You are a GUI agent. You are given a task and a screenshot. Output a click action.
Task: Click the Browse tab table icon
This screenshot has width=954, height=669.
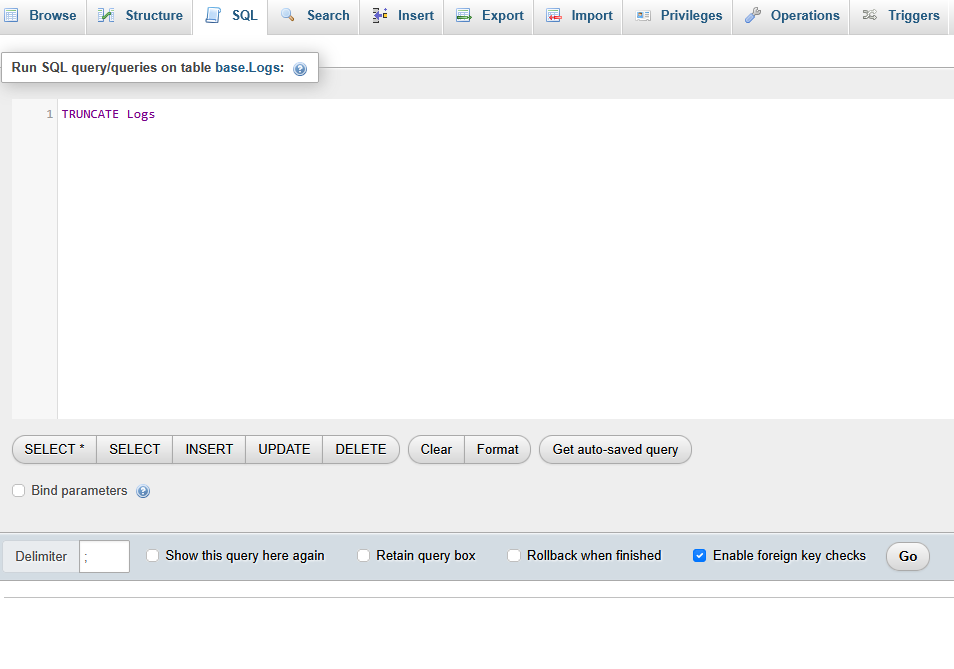pyautogui.click(x=11, y=15)
